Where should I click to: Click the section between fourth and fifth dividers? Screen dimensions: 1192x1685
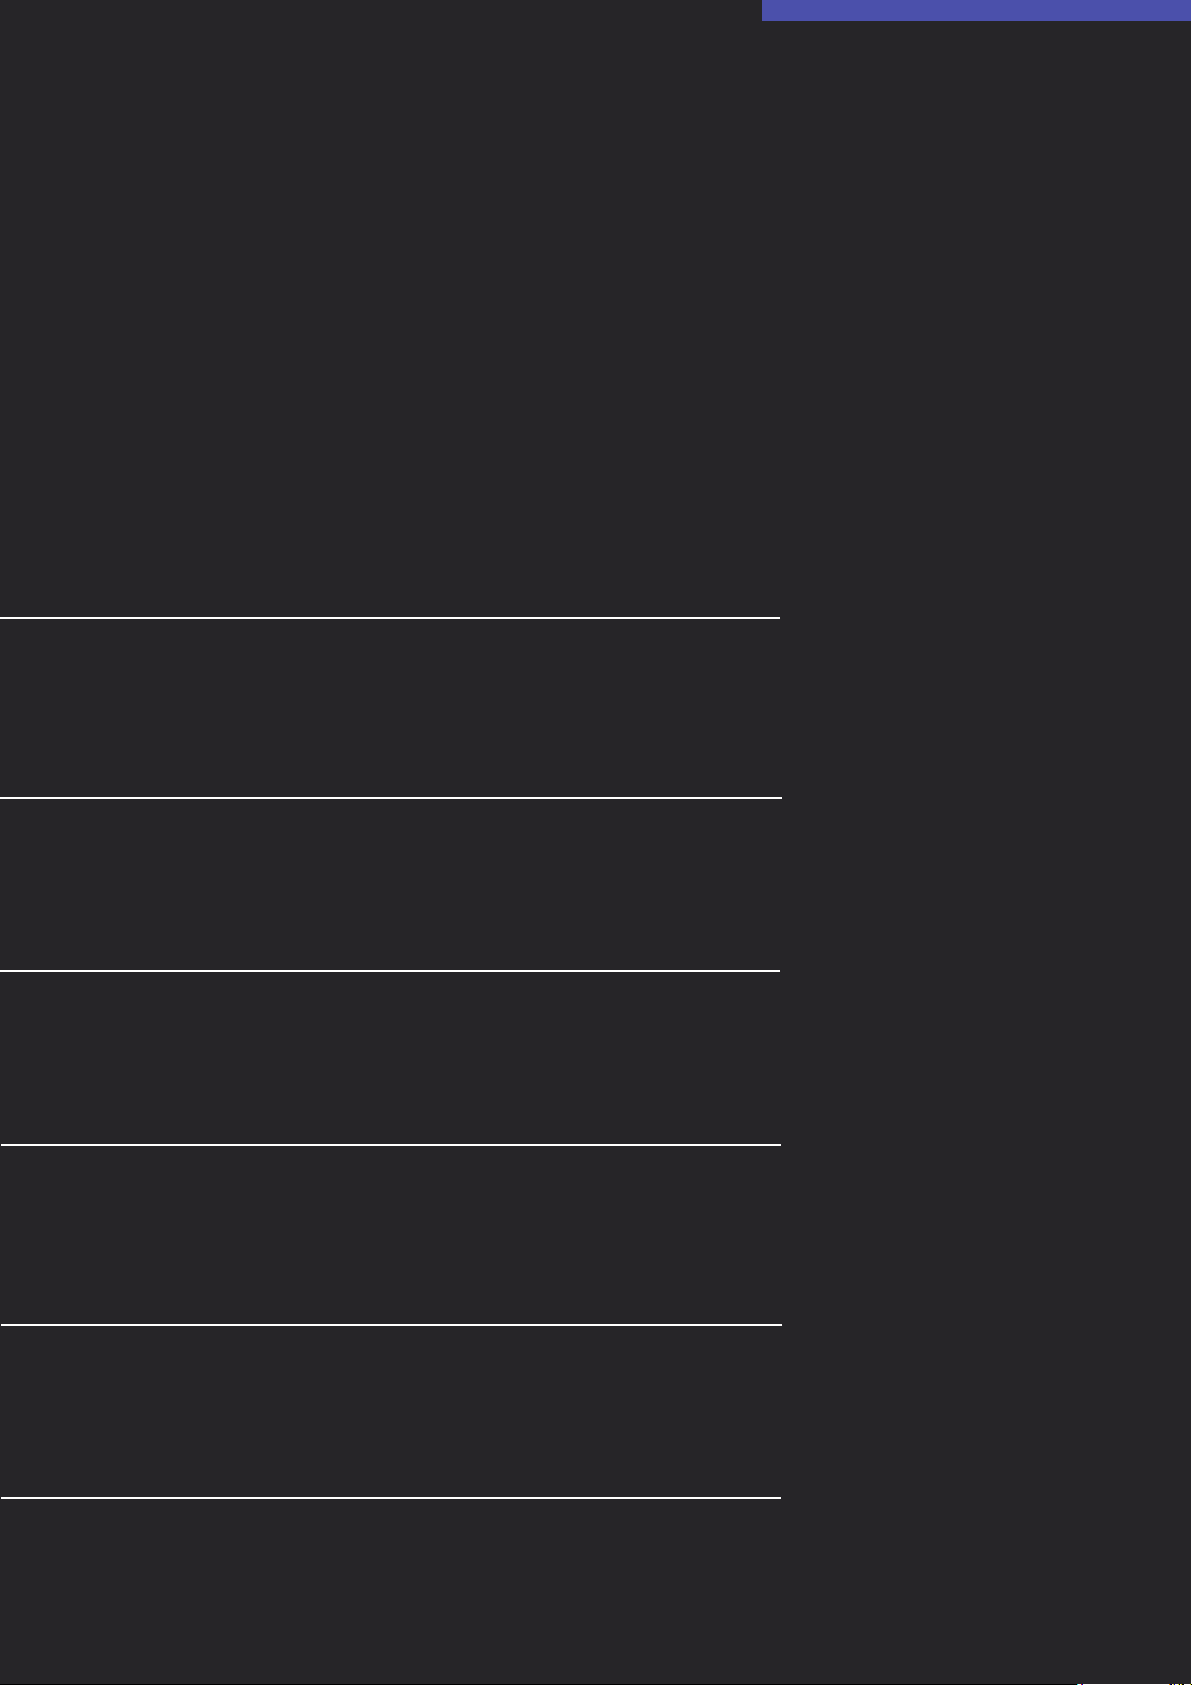[390, 1235]
